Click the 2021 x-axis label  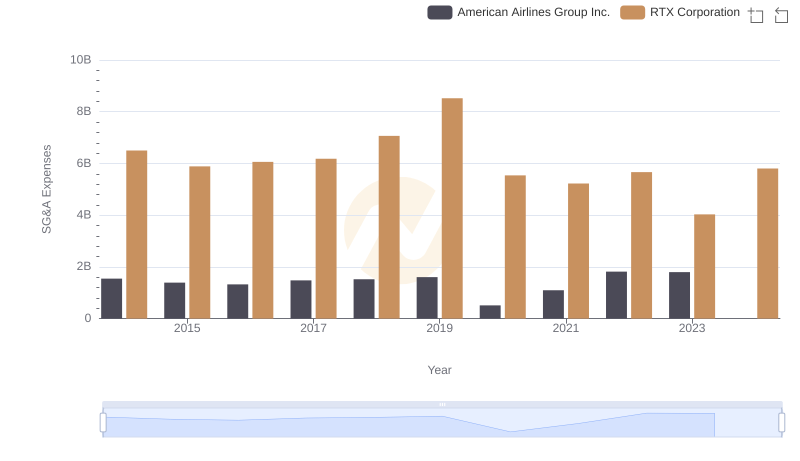tap(566, 328)
